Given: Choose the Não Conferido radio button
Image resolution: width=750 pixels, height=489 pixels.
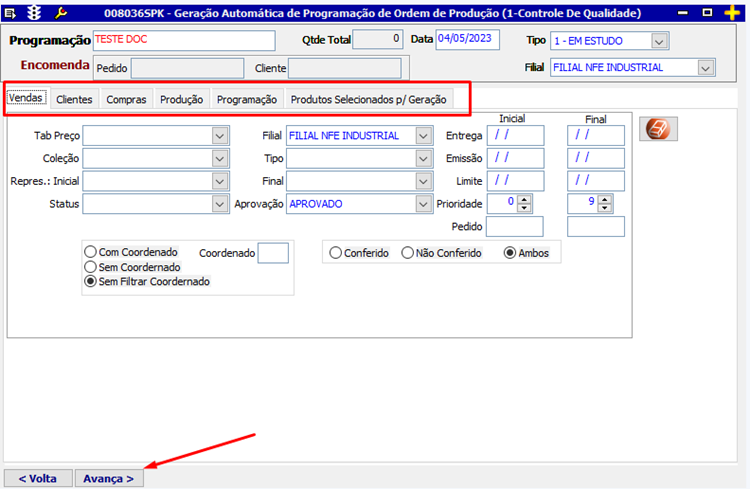Looking at the screenshot, I should (x=408, y=253).
